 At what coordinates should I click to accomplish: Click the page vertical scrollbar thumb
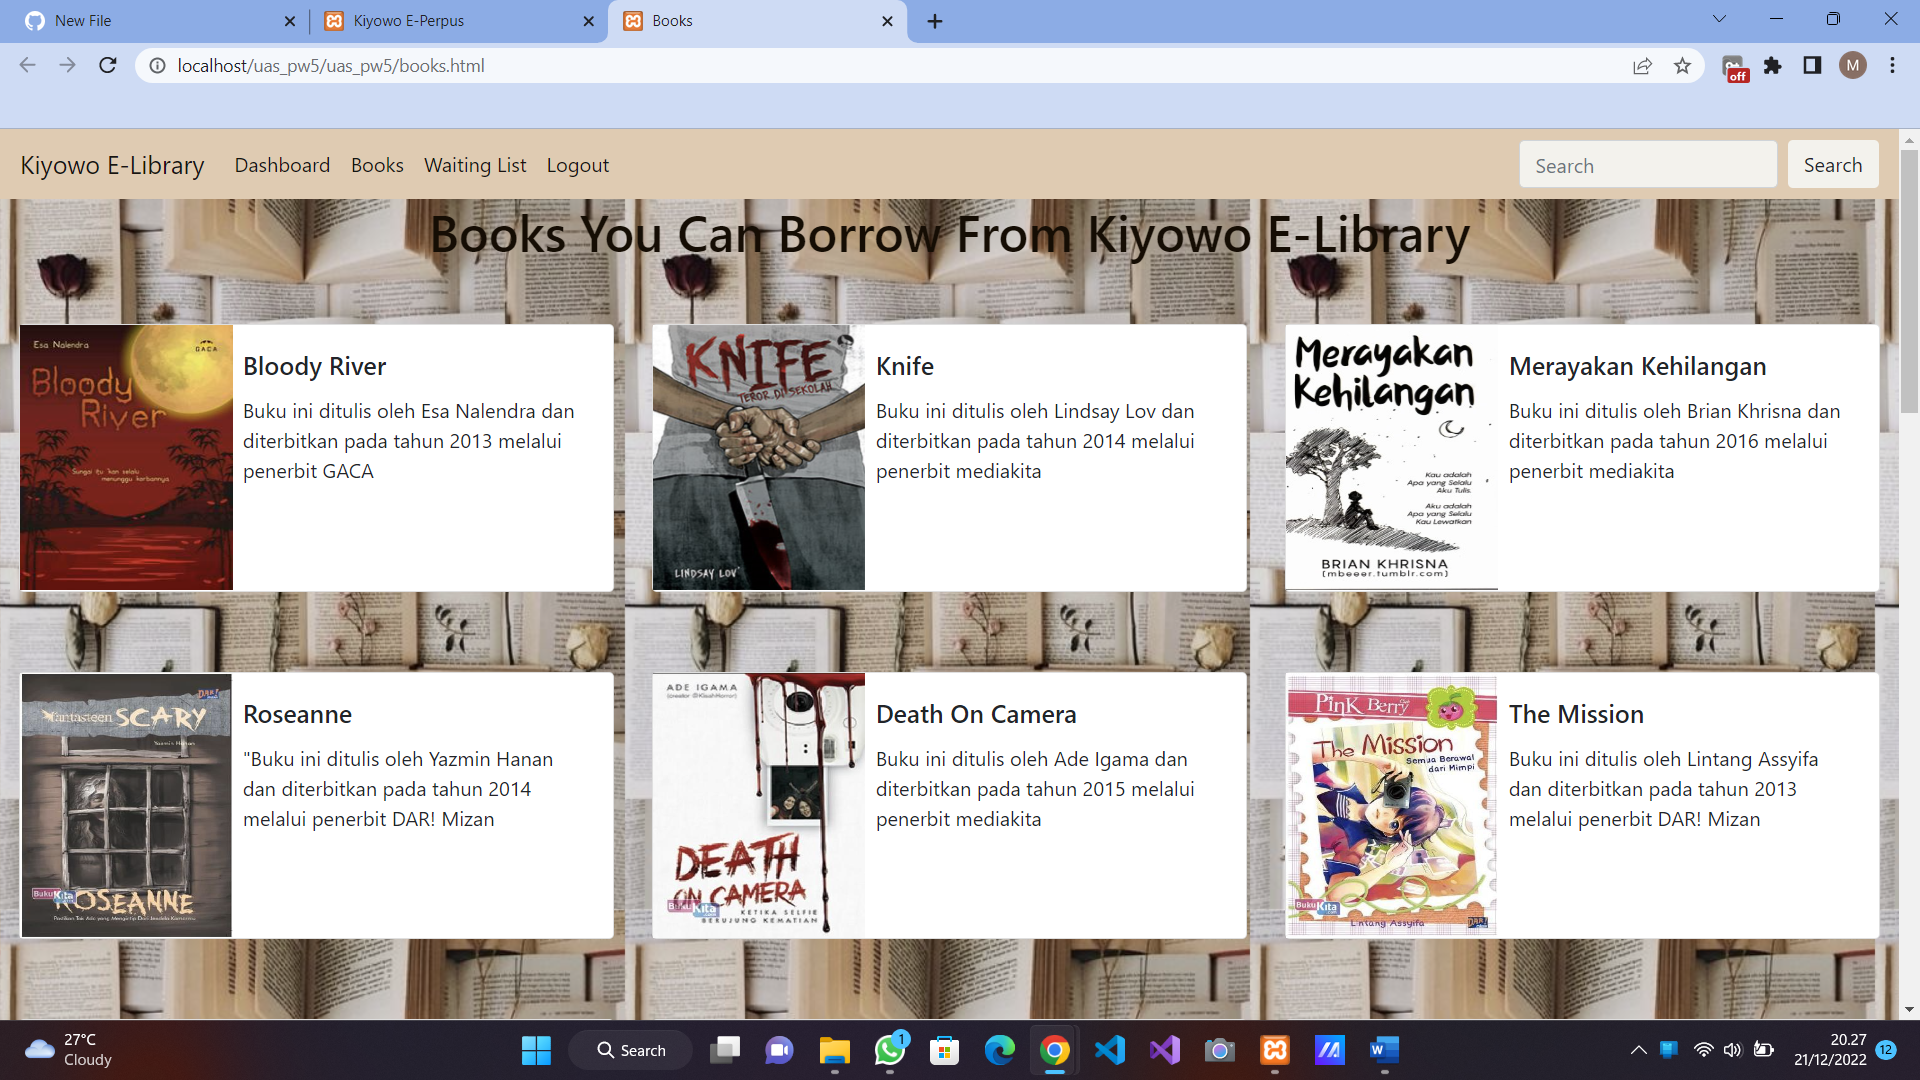point(1909,280)
